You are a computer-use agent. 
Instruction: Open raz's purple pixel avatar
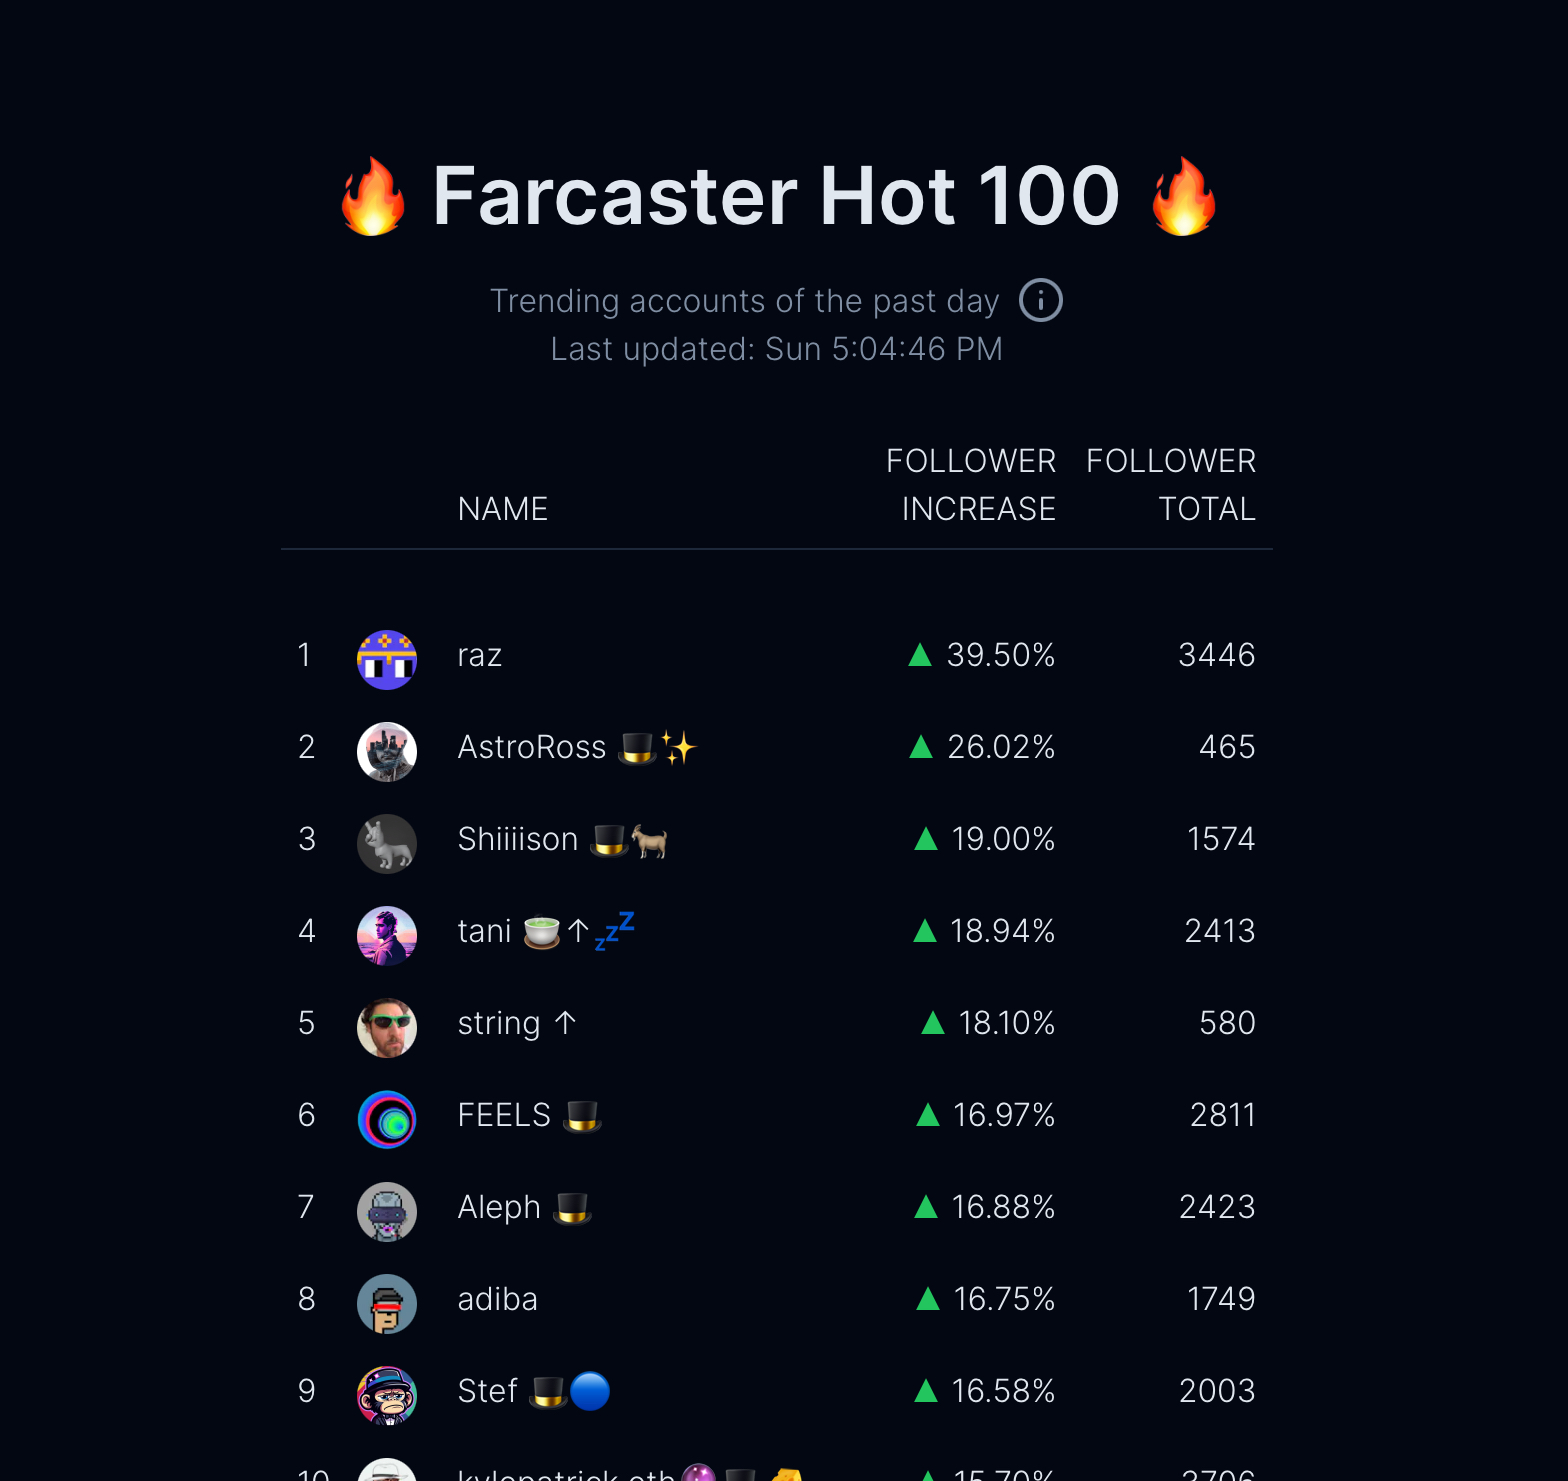point(387,660)
